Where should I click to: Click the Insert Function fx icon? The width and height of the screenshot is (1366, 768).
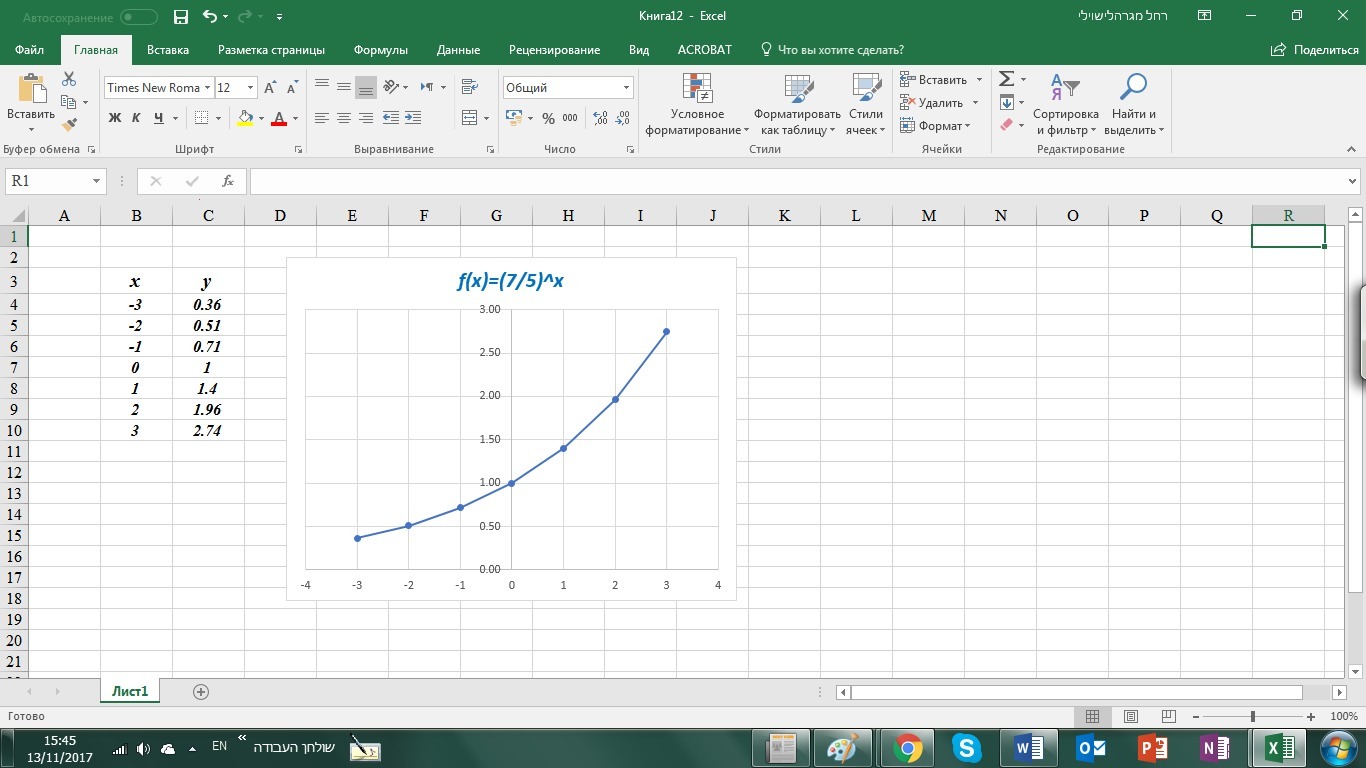point(228,181)
